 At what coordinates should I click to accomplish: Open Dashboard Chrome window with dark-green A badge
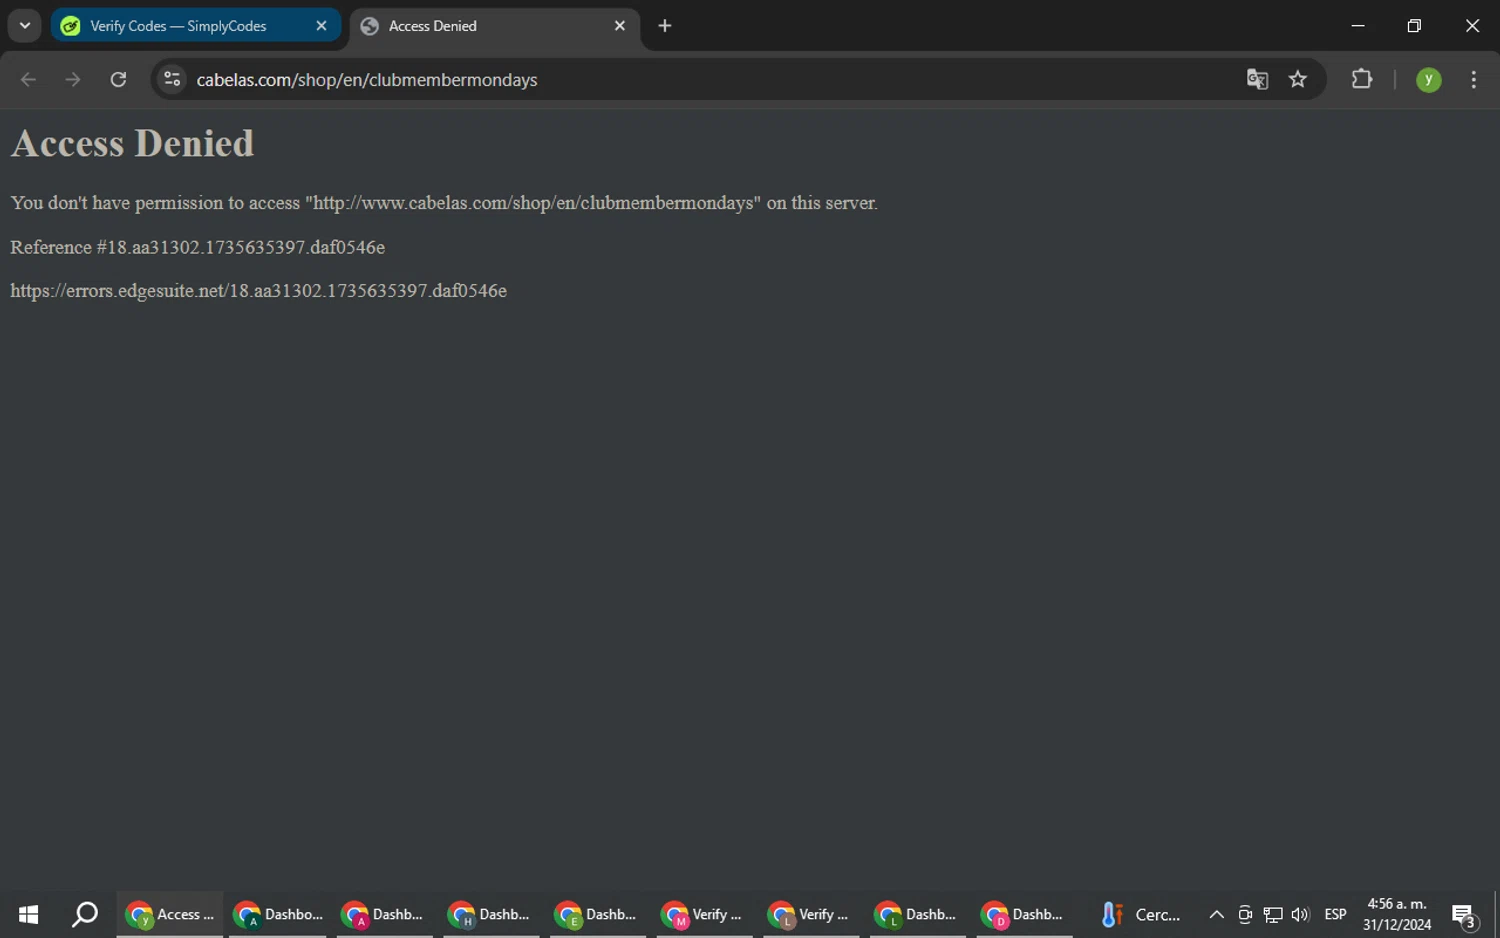click(278, 914)
